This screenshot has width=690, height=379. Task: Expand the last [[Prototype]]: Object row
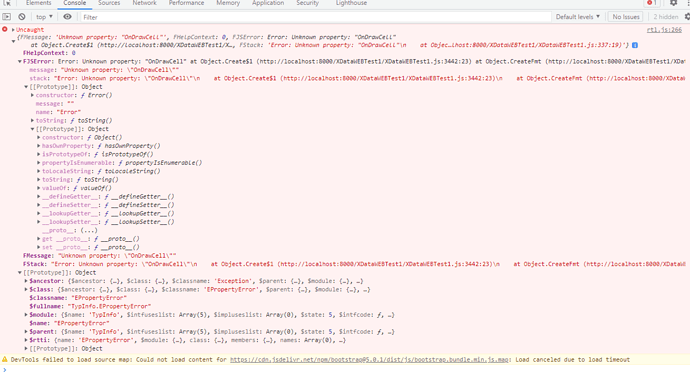(x=26, y=348)
